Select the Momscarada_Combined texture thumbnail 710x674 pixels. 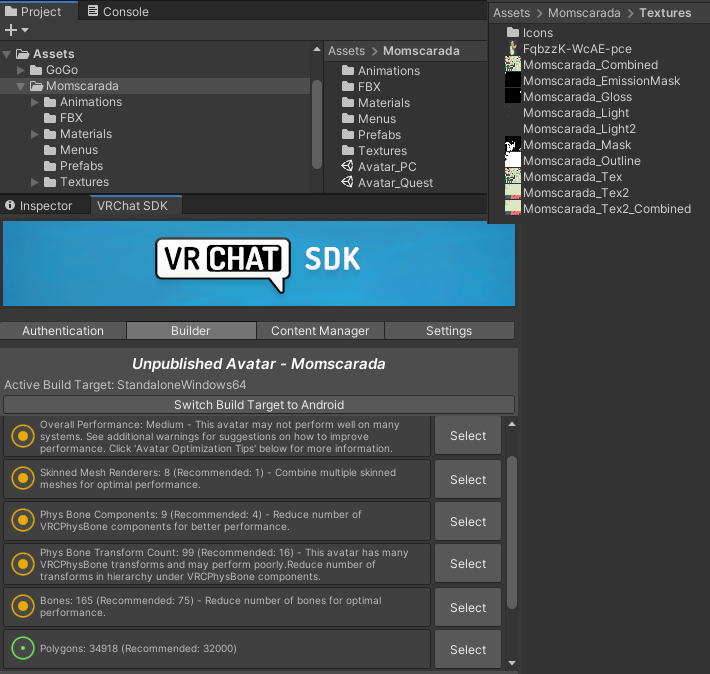[513, 64]
